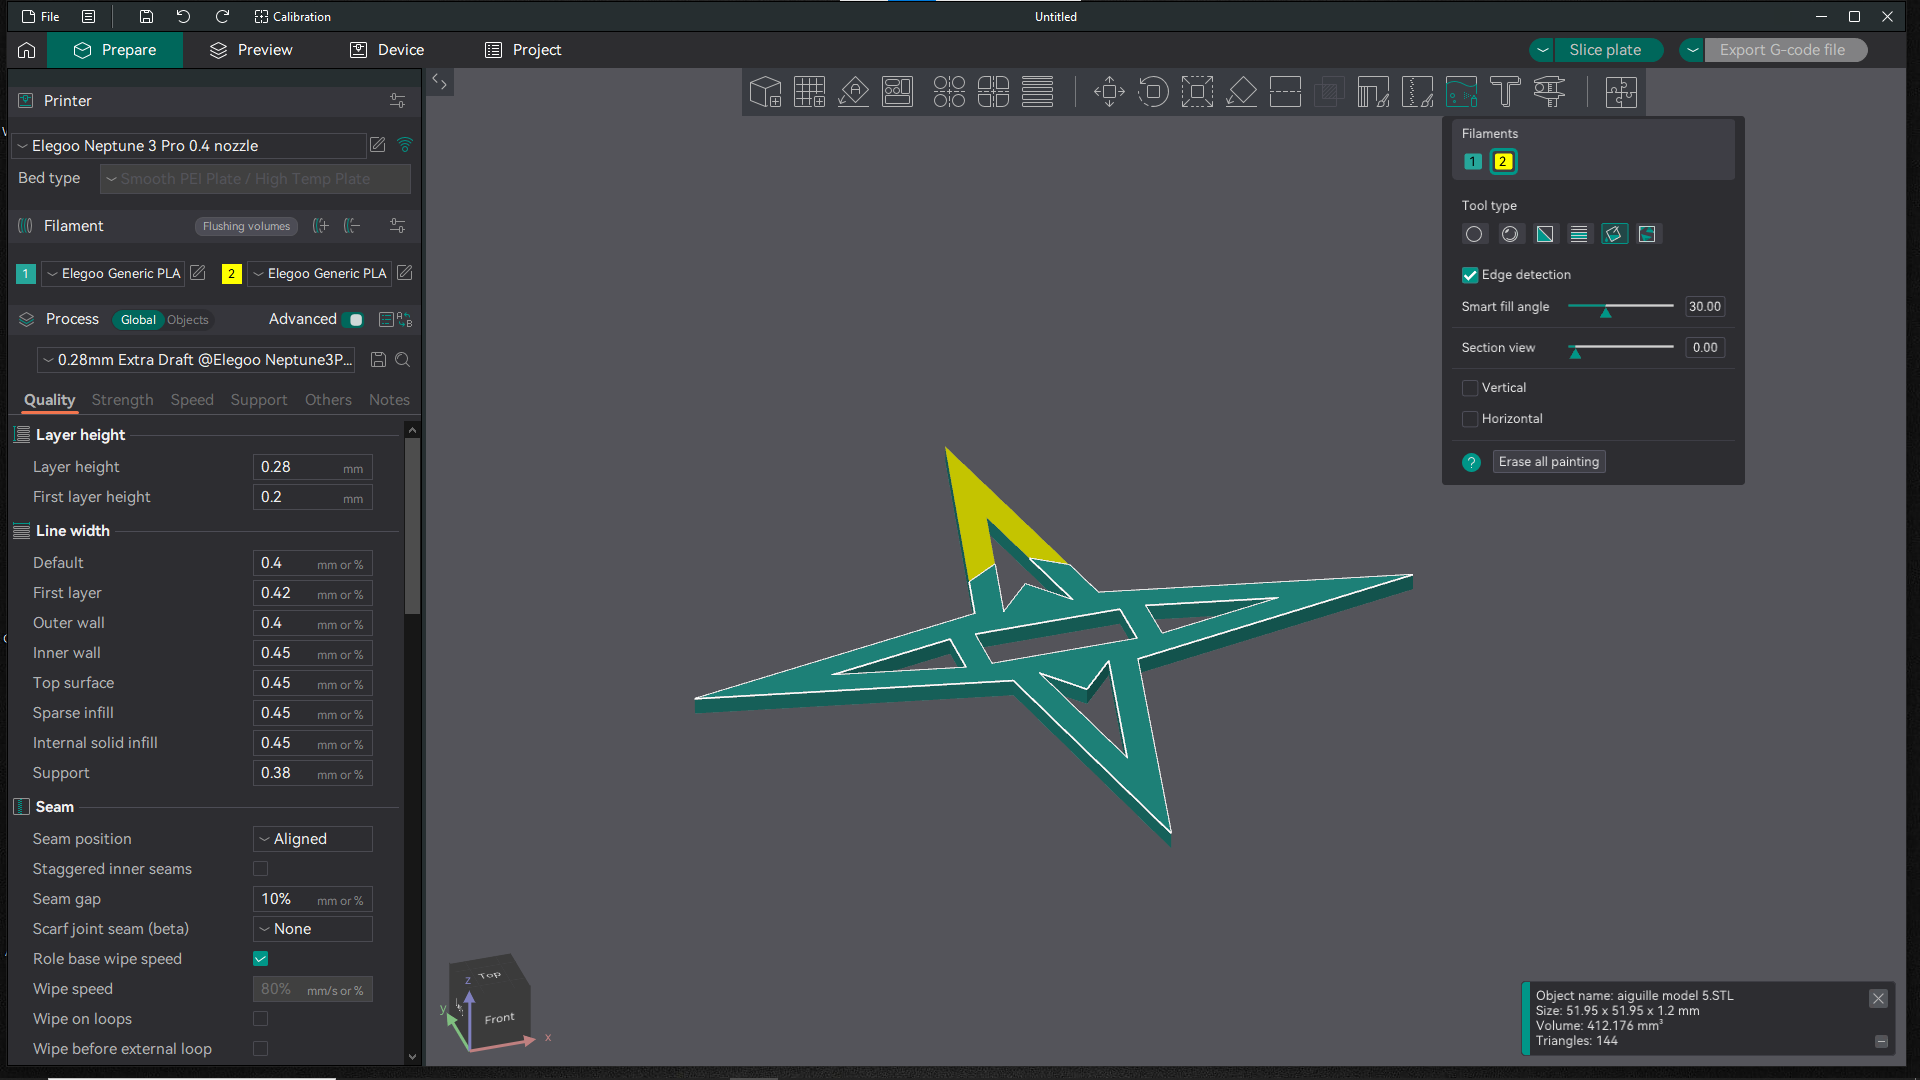The width and height of the screenshot is (1920, 1080).
Task: Open the Seam position dropdown showing Aligned
Action: [312, 838]
